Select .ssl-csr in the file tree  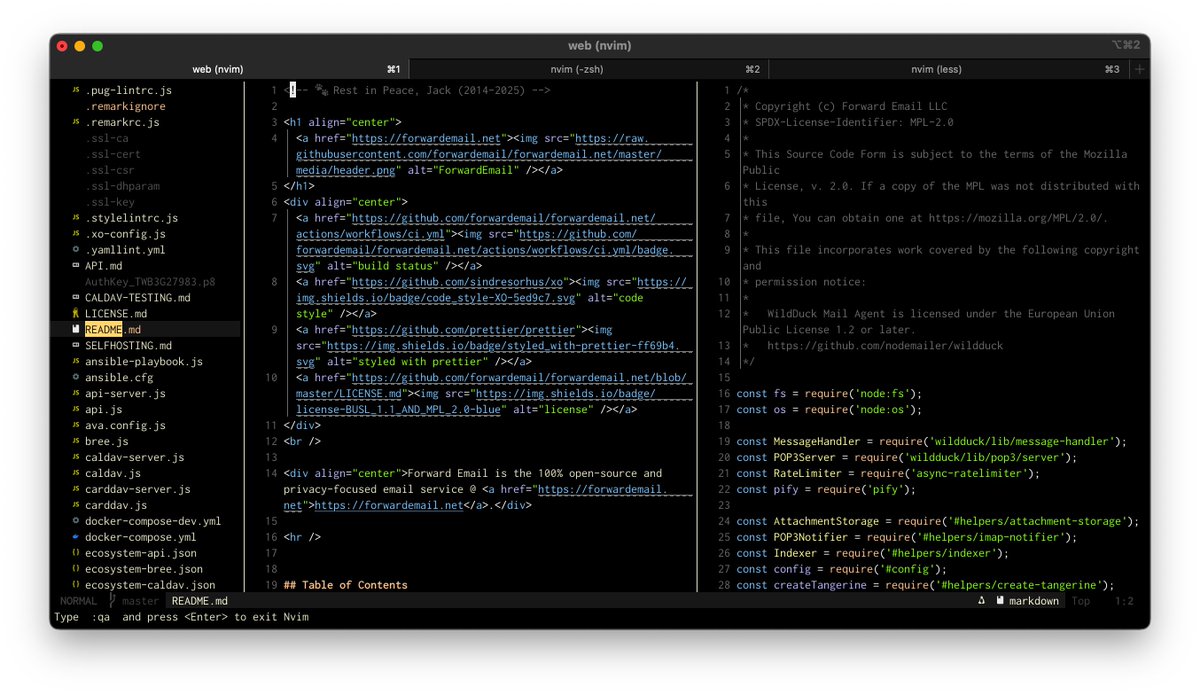point(110,170)
